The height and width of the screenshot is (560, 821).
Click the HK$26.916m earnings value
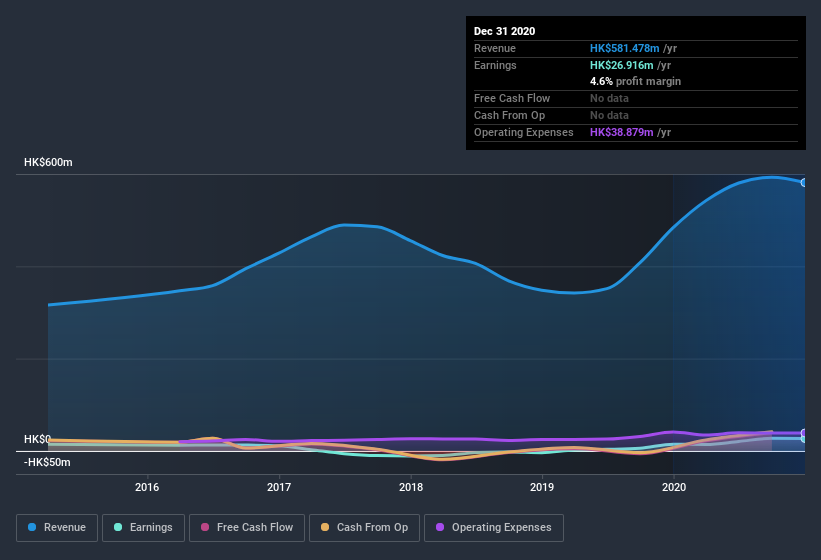622,65
